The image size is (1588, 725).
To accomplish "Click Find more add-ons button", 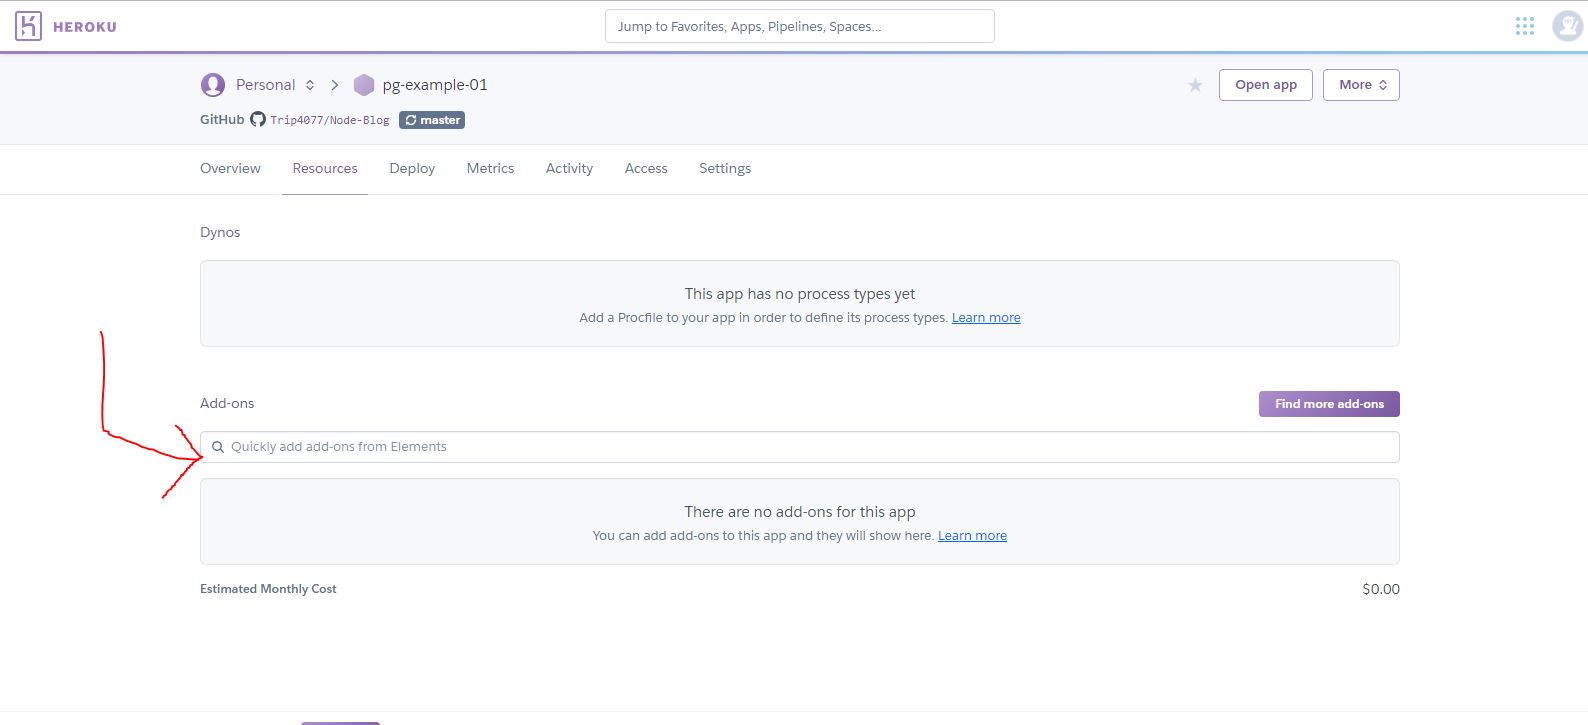I will pos(1329,404).
